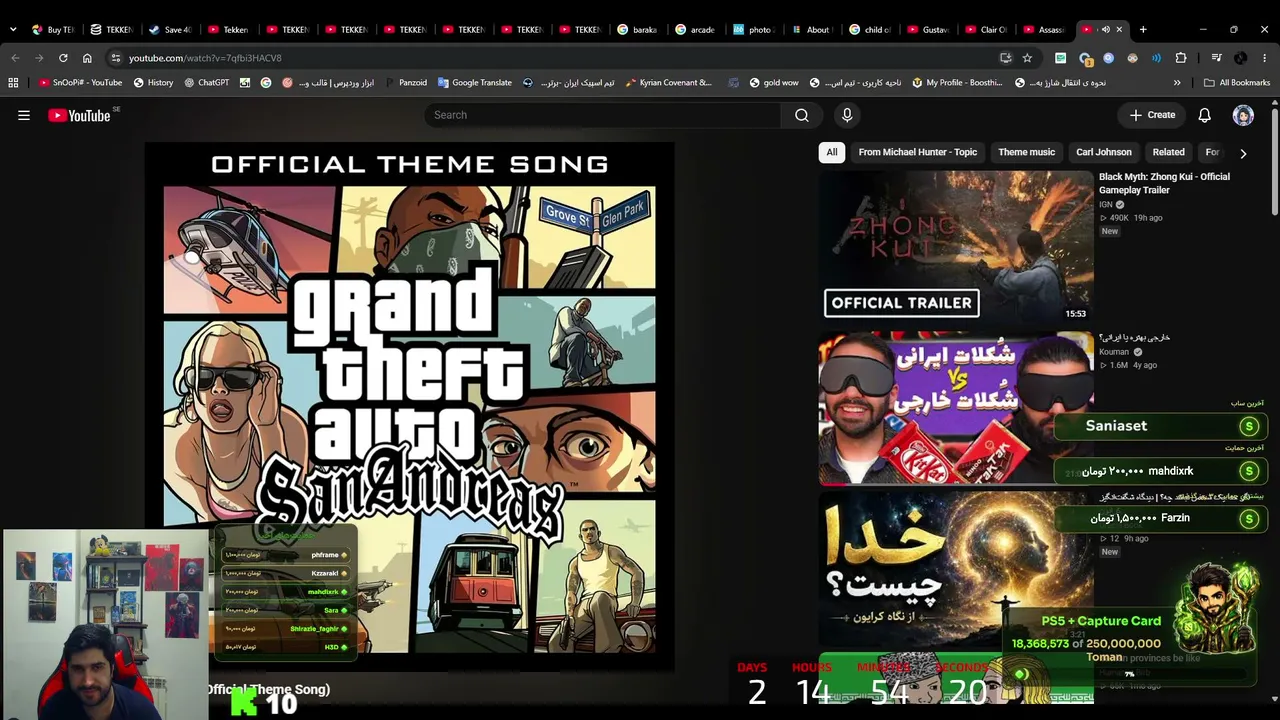Expand the hidden bookmarks overflow chevron
Image resolution: width=1280 pixels, height=720 pixels.
coord(1177,83)
